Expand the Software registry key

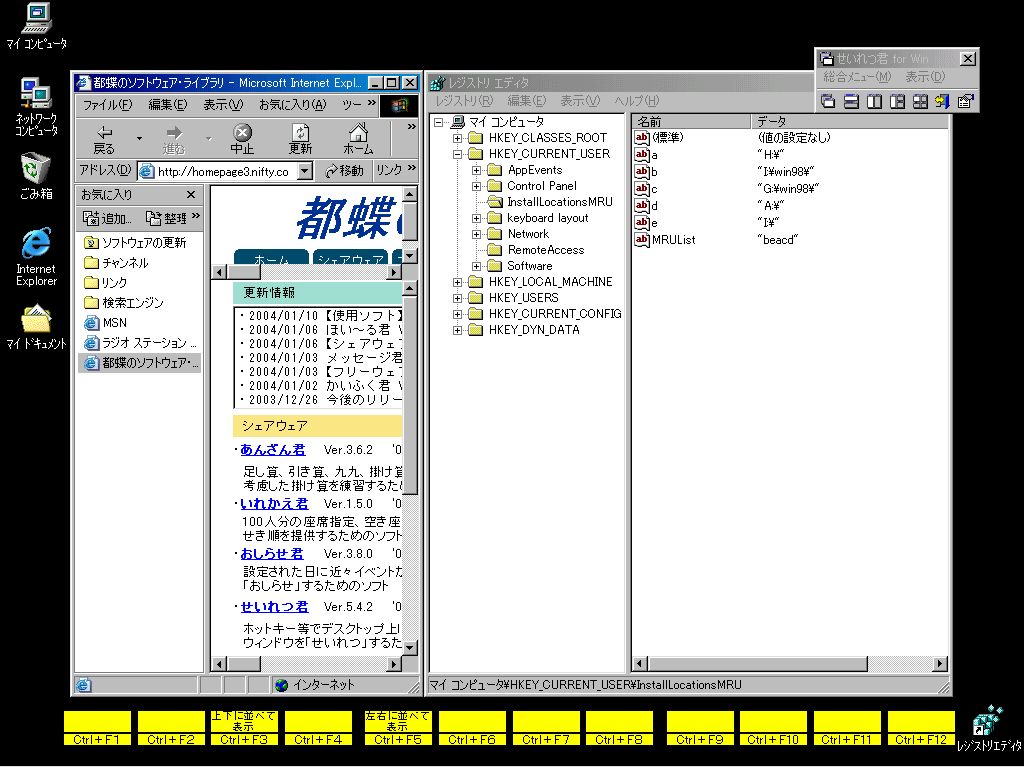click(477, 266)
